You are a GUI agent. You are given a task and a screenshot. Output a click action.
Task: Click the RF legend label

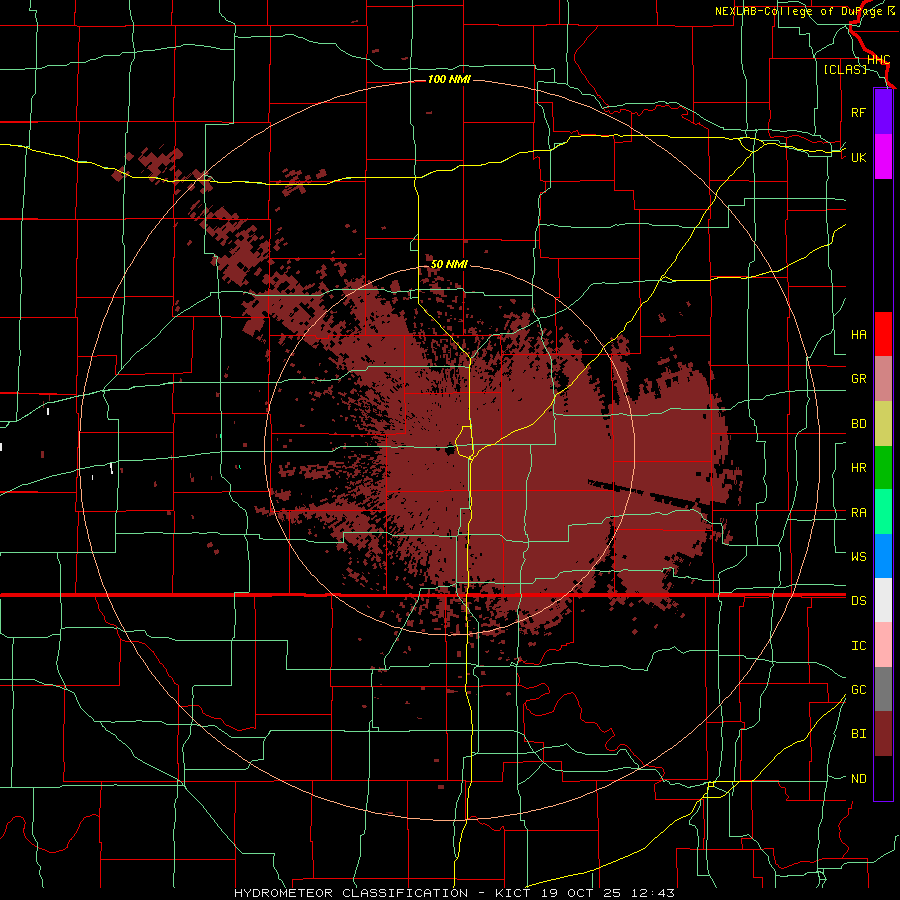pos(858,112)
